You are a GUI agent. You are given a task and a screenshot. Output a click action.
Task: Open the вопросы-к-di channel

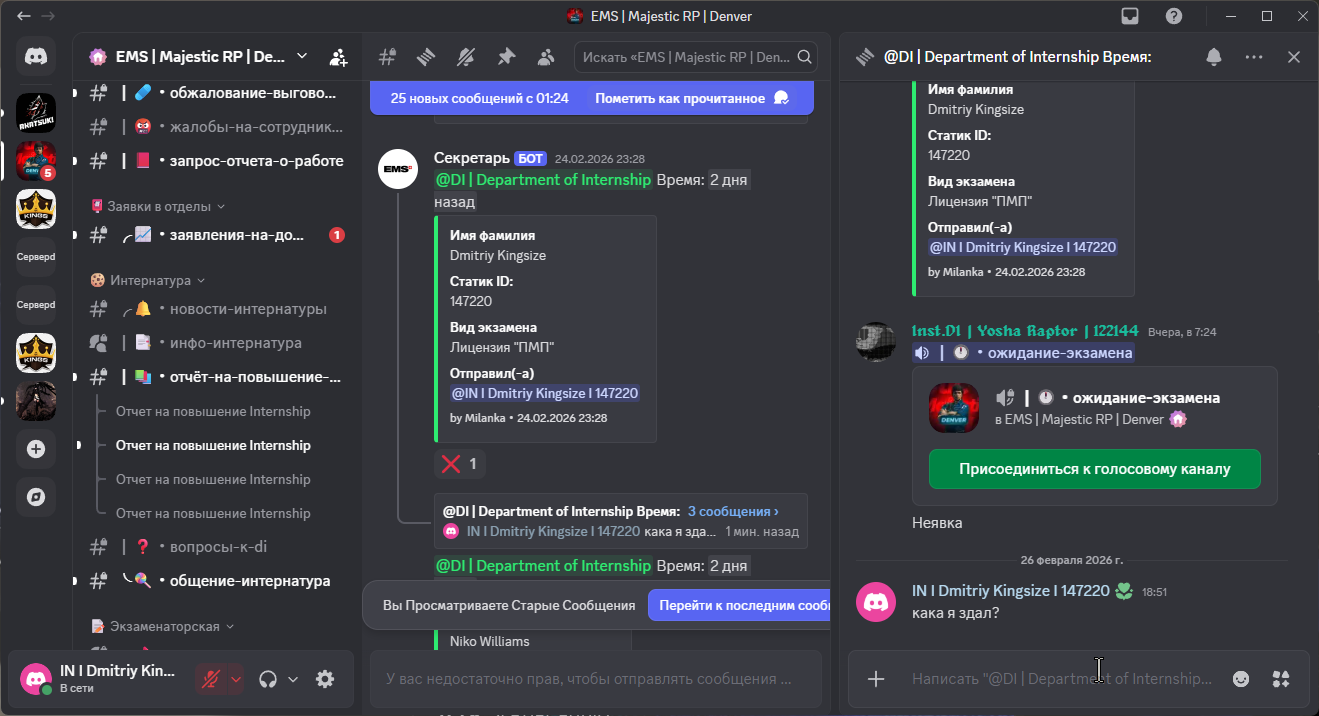pos(216,547)
